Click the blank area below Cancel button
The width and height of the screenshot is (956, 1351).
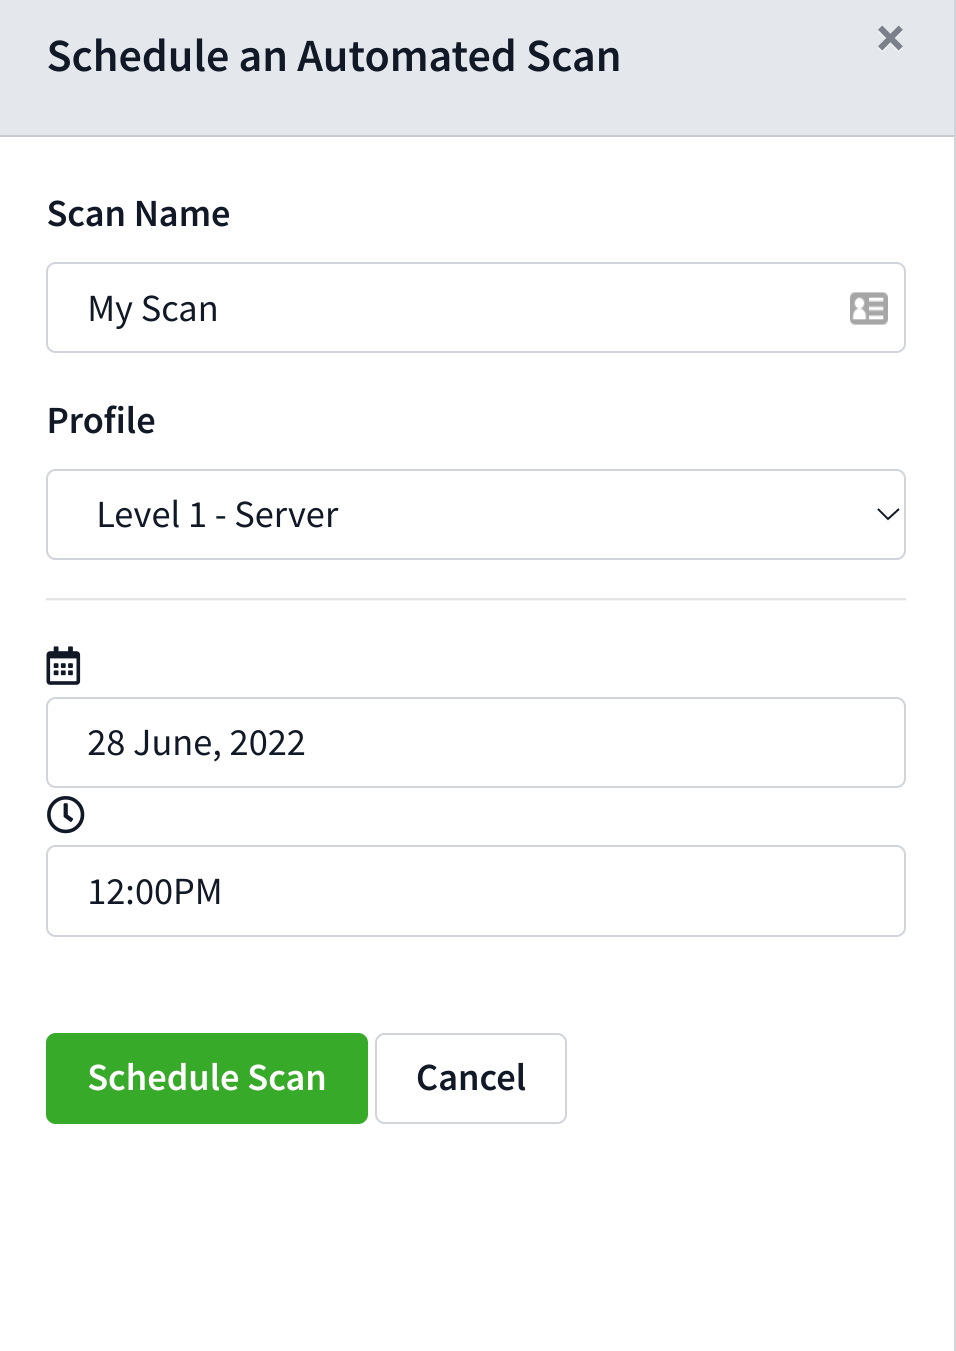pos(471,1230)
